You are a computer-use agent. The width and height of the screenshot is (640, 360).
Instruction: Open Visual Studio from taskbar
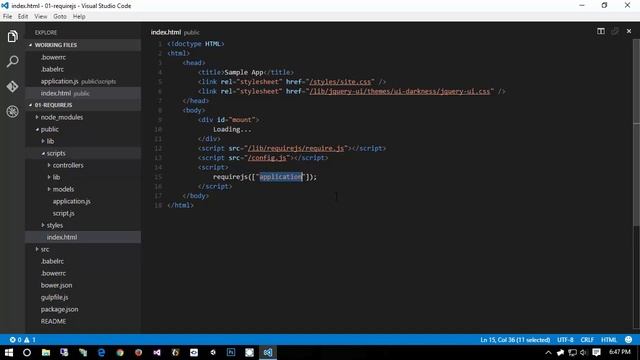(x=157, y=352)
